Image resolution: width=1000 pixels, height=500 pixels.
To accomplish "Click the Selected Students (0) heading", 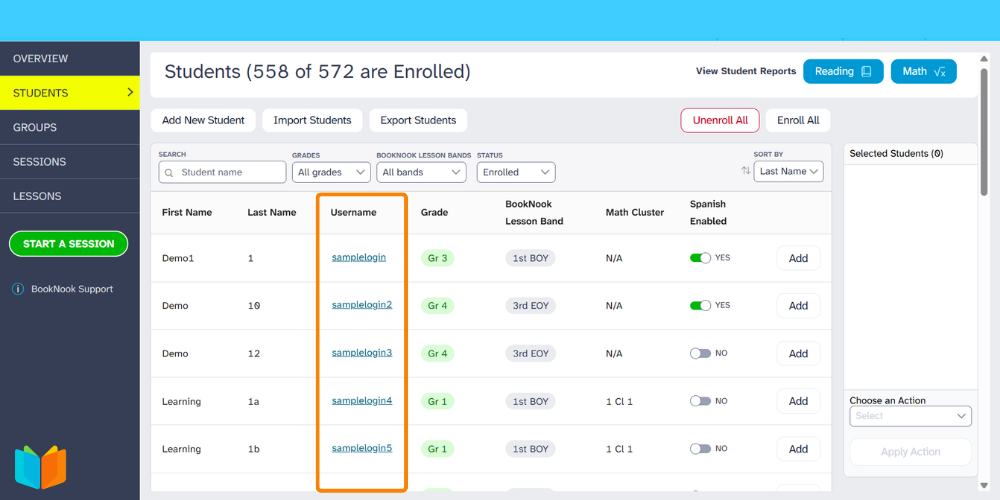I will tap(896, 154).
